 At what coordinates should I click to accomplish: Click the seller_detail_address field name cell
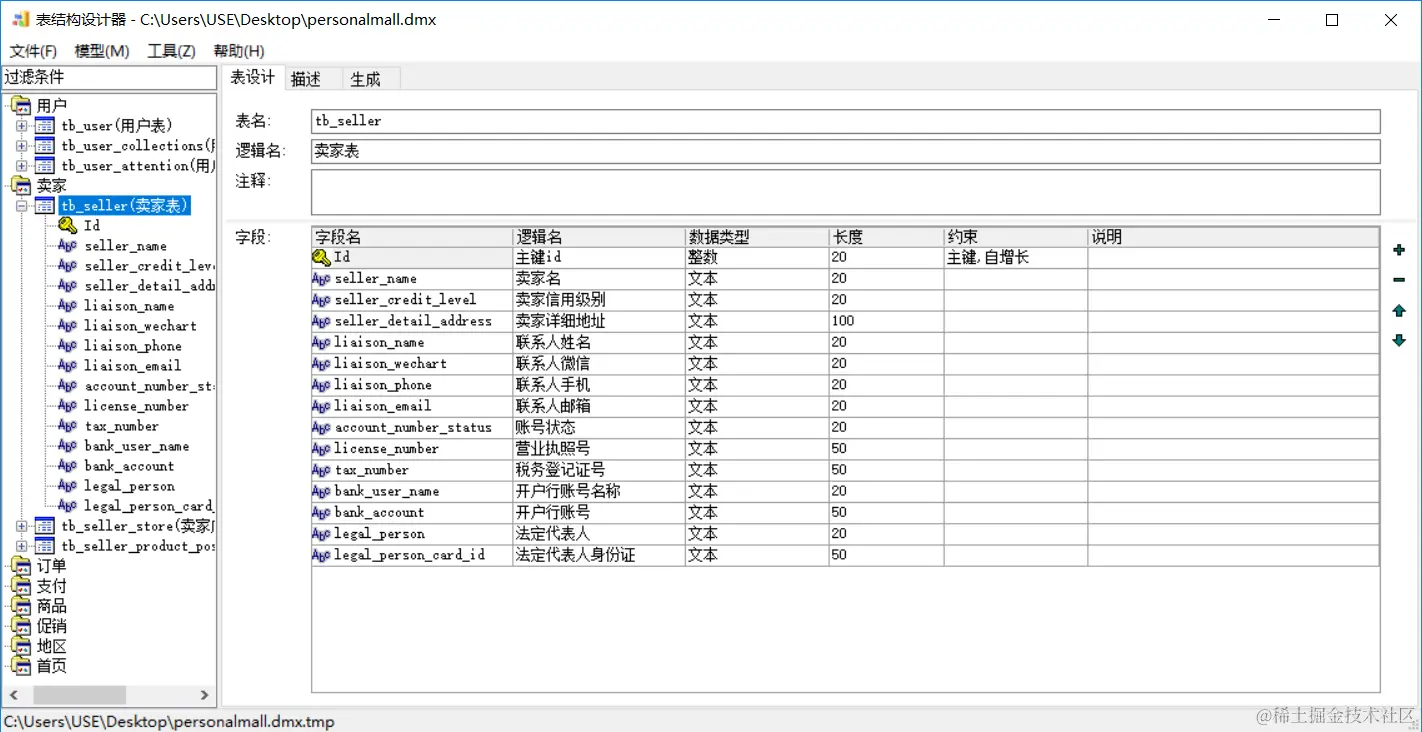click(x=412, y=321)
